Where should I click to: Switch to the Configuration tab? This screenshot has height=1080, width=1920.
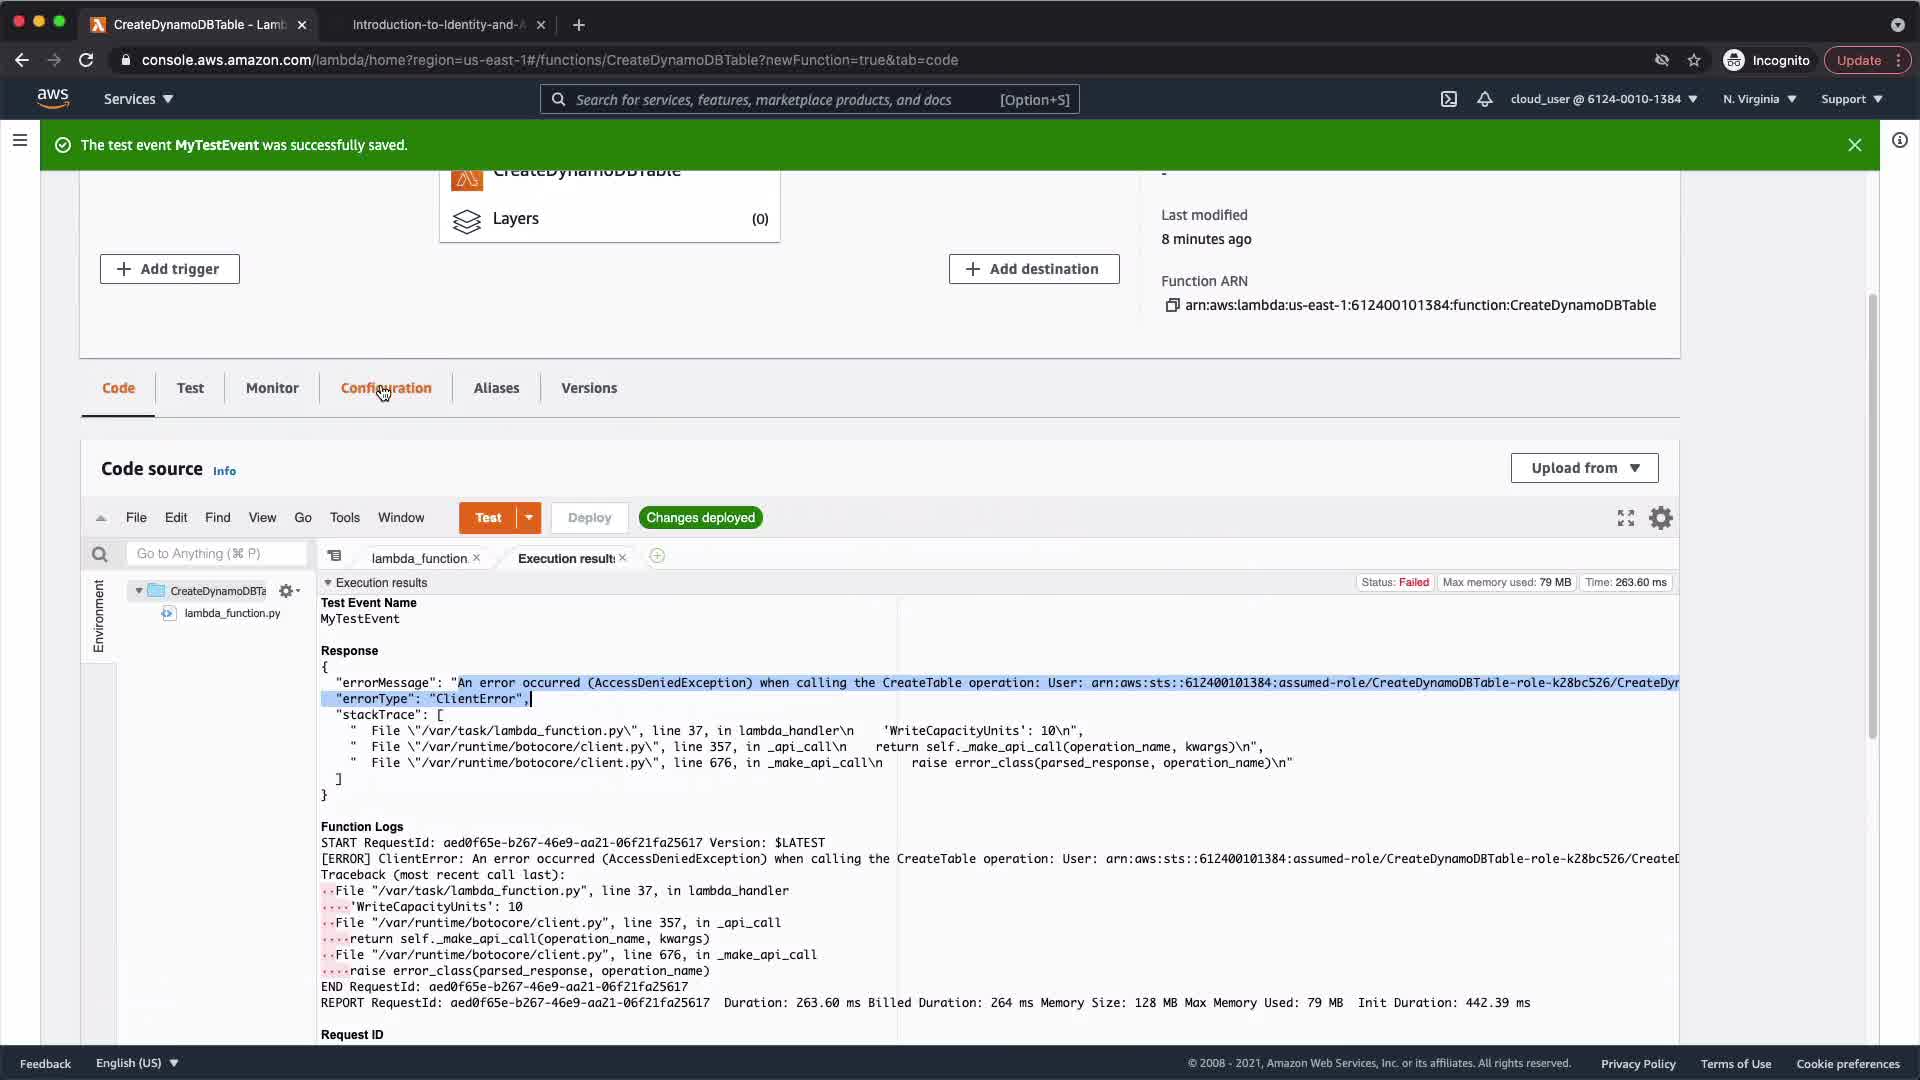pyautogui.click(x=386, y=388)
